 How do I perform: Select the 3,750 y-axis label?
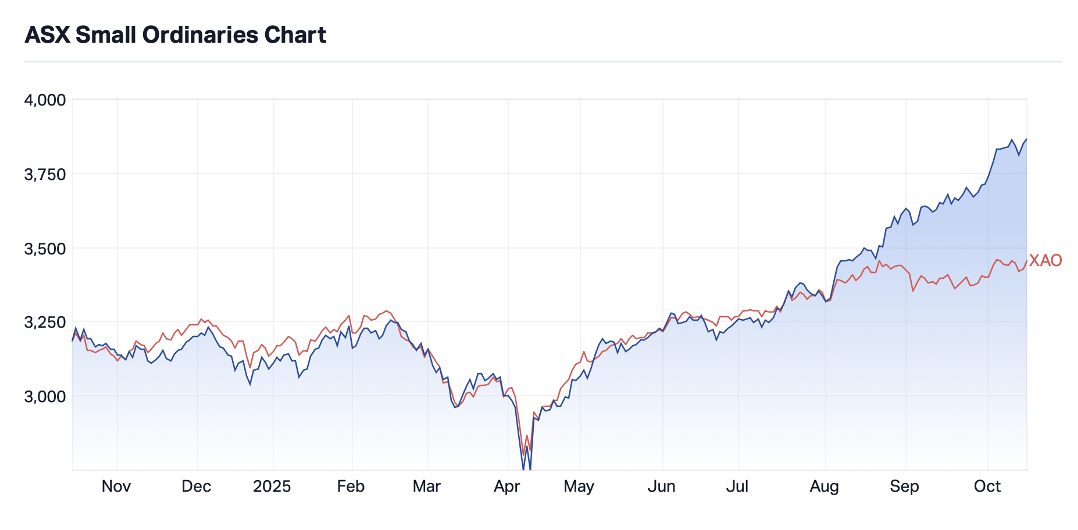tap(44, 174)
